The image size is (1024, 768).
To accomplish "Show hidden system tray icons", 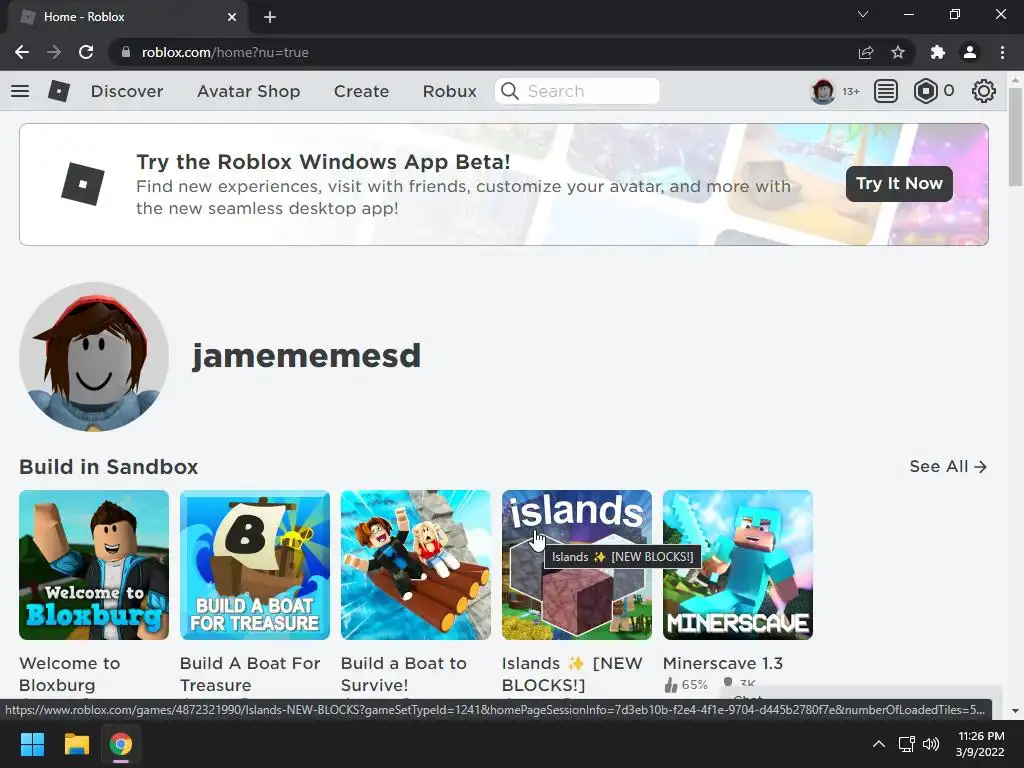I will tap(879, 744).
